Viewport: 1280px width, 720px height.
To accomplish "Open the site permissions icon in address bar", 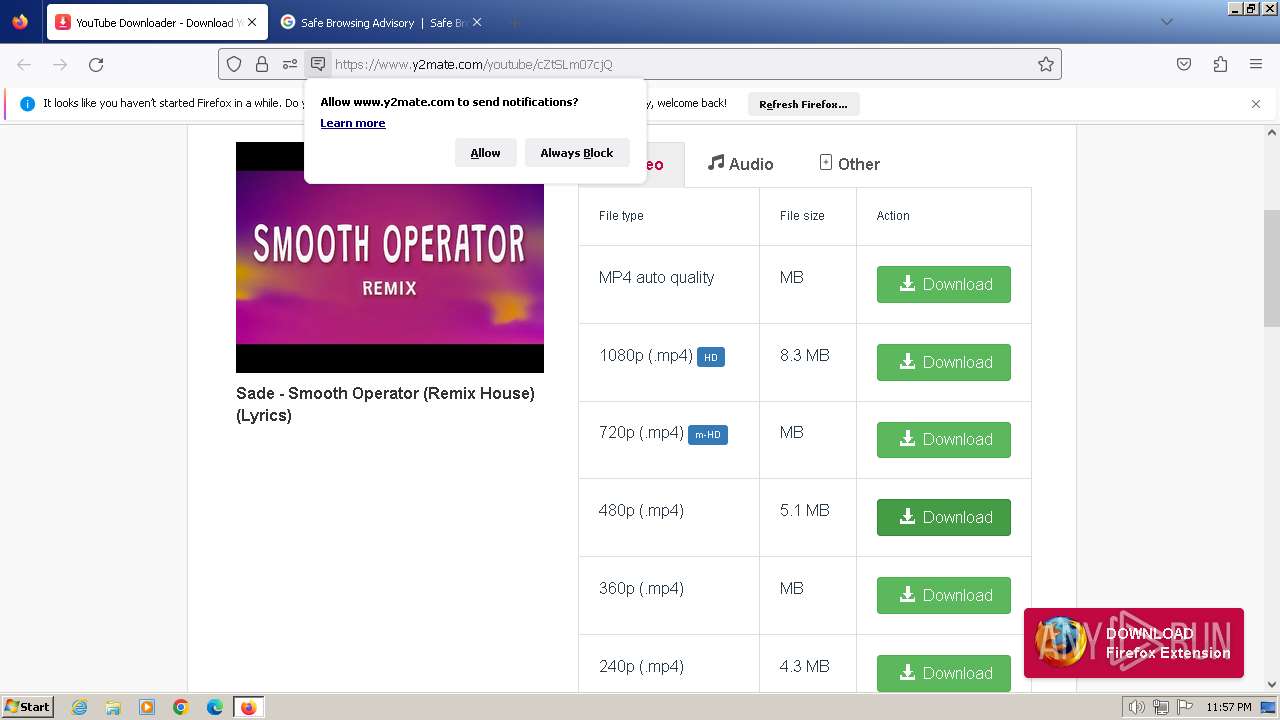I will tap(290, 64).
